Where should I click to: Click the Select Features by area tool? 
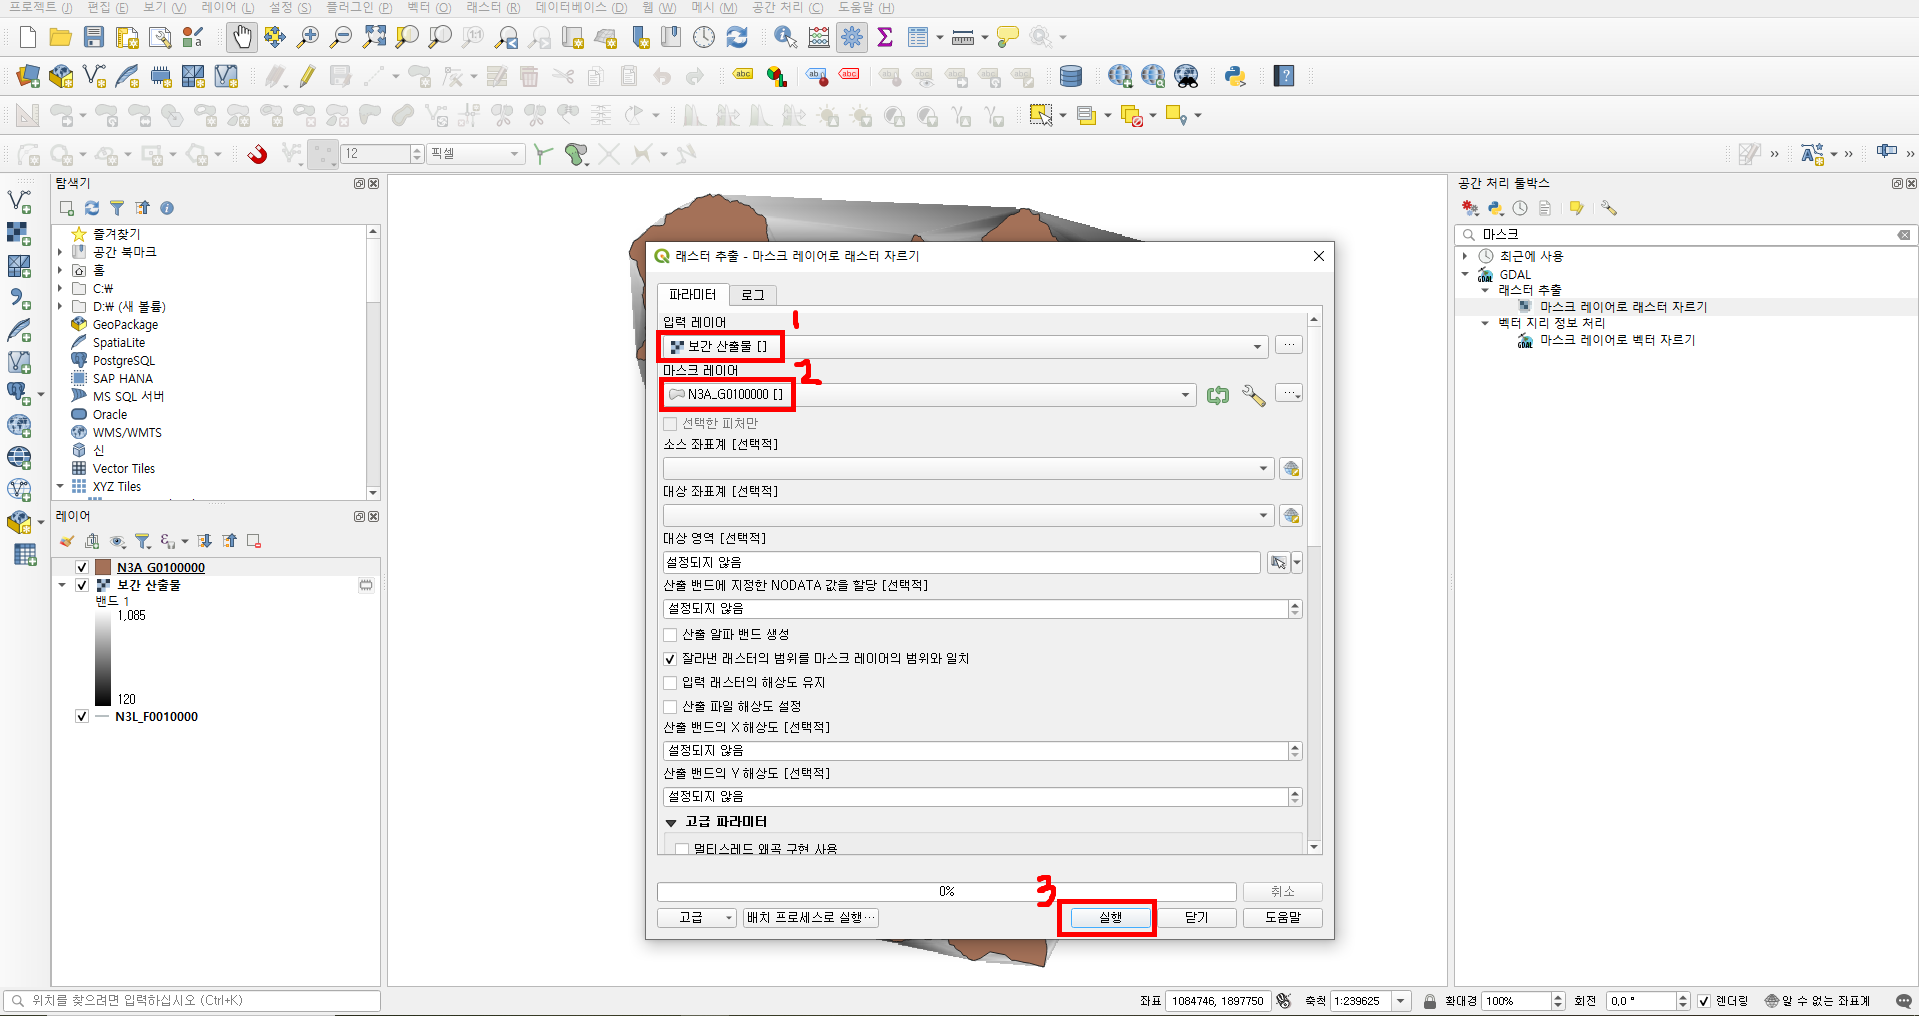pos(1041,116)
